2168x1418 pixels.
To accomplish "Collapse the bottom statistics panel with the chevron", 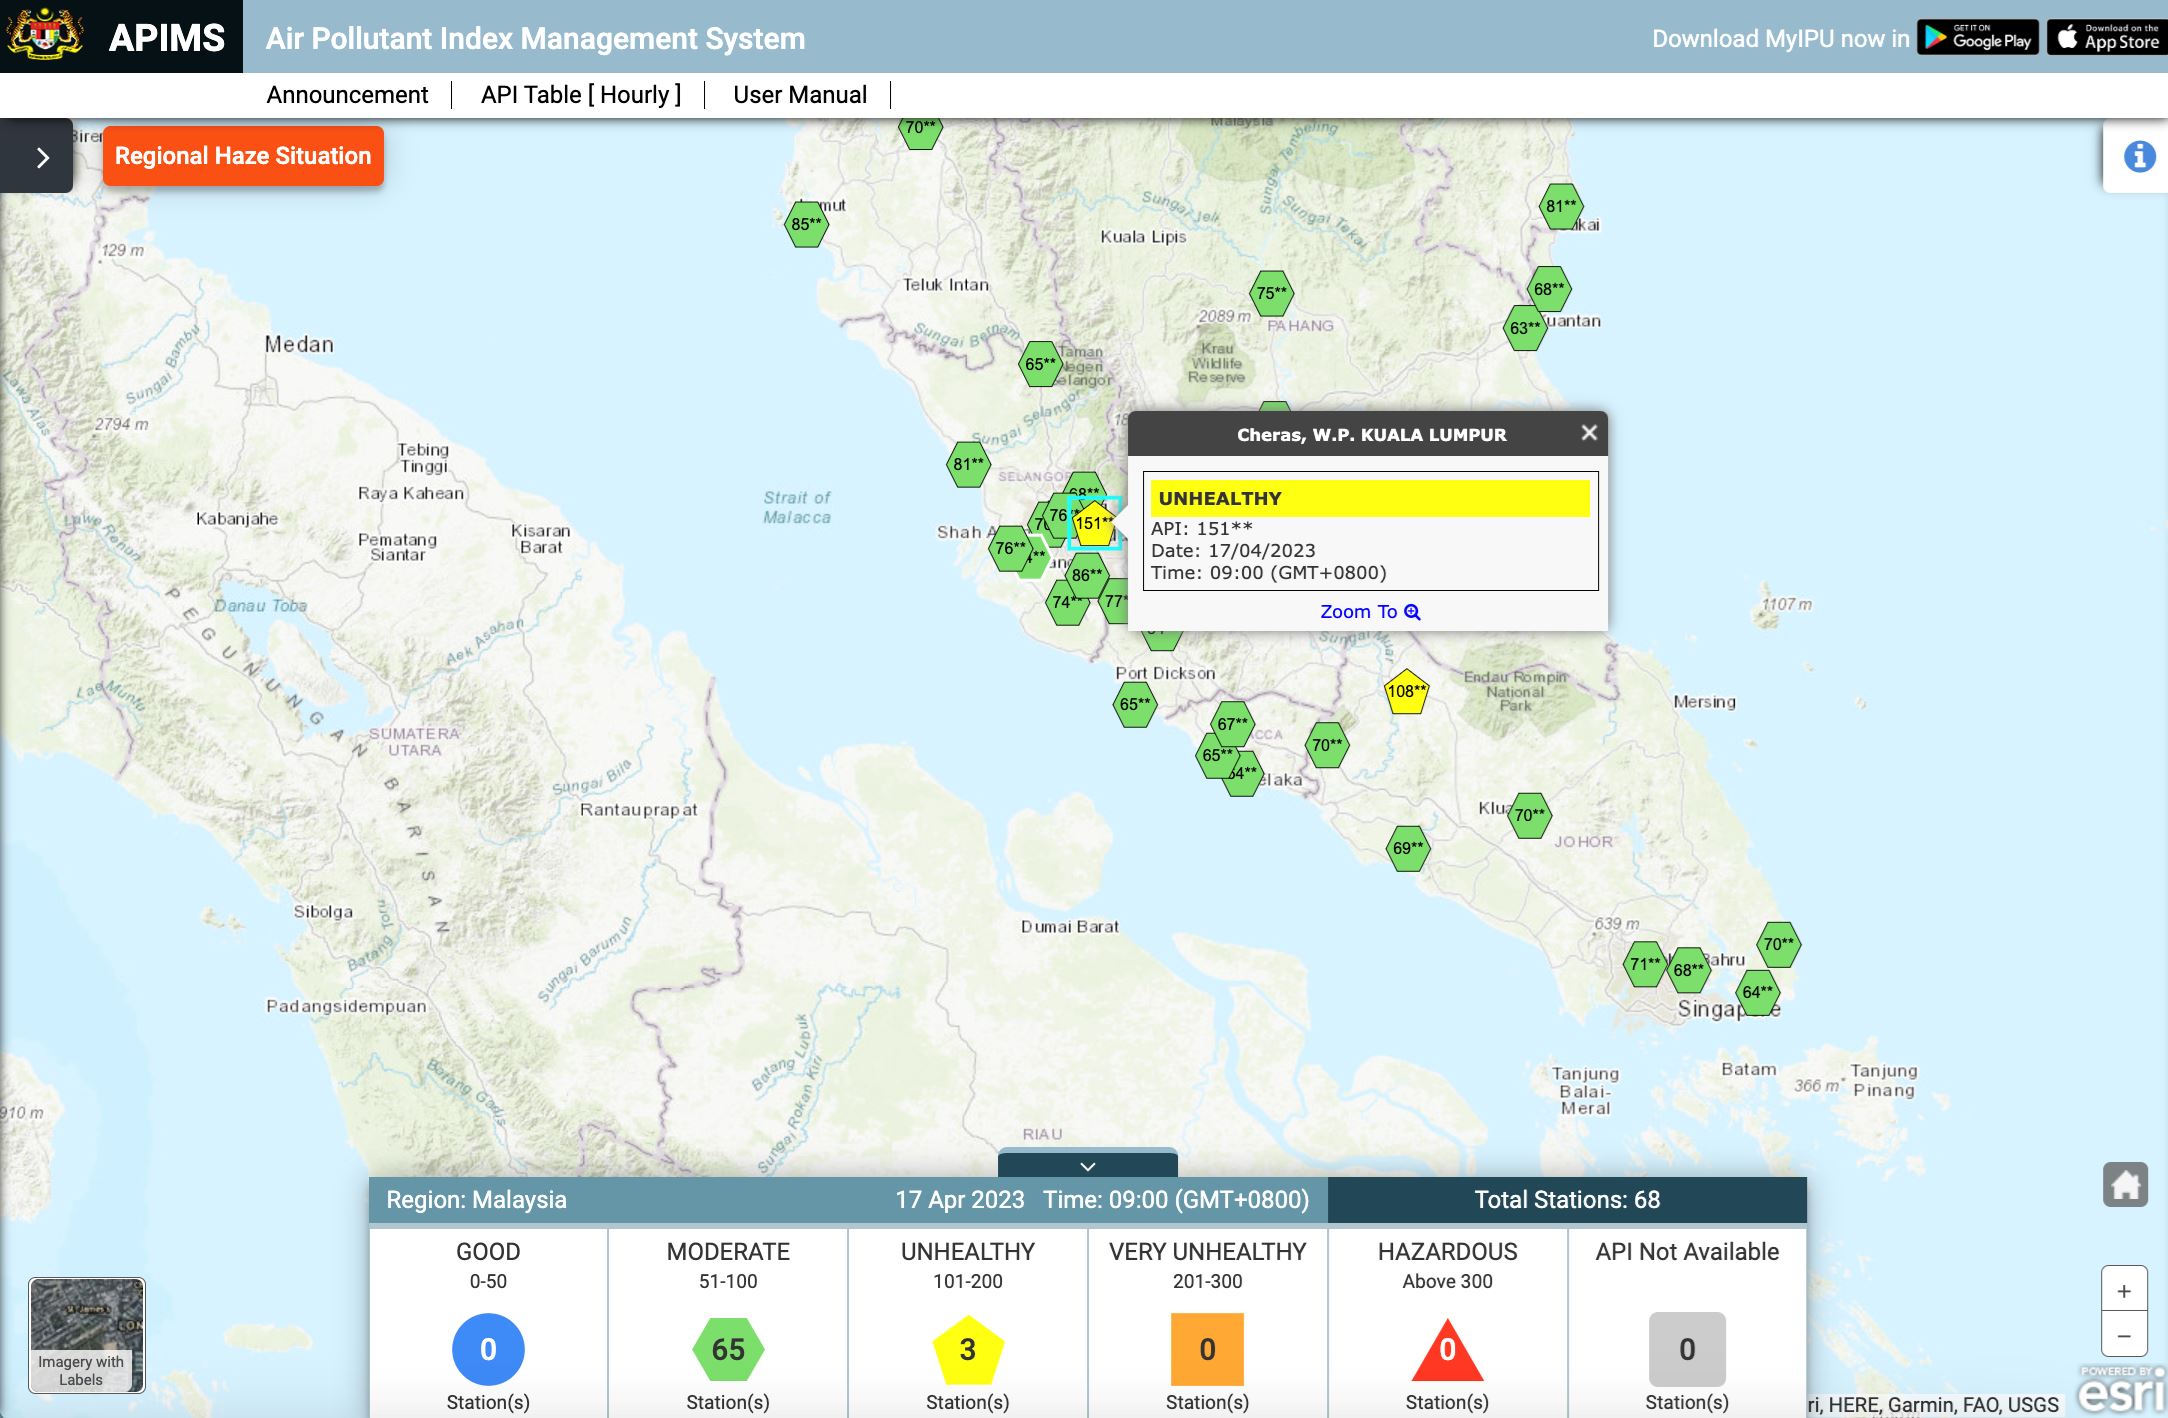I will 1086,1166.
